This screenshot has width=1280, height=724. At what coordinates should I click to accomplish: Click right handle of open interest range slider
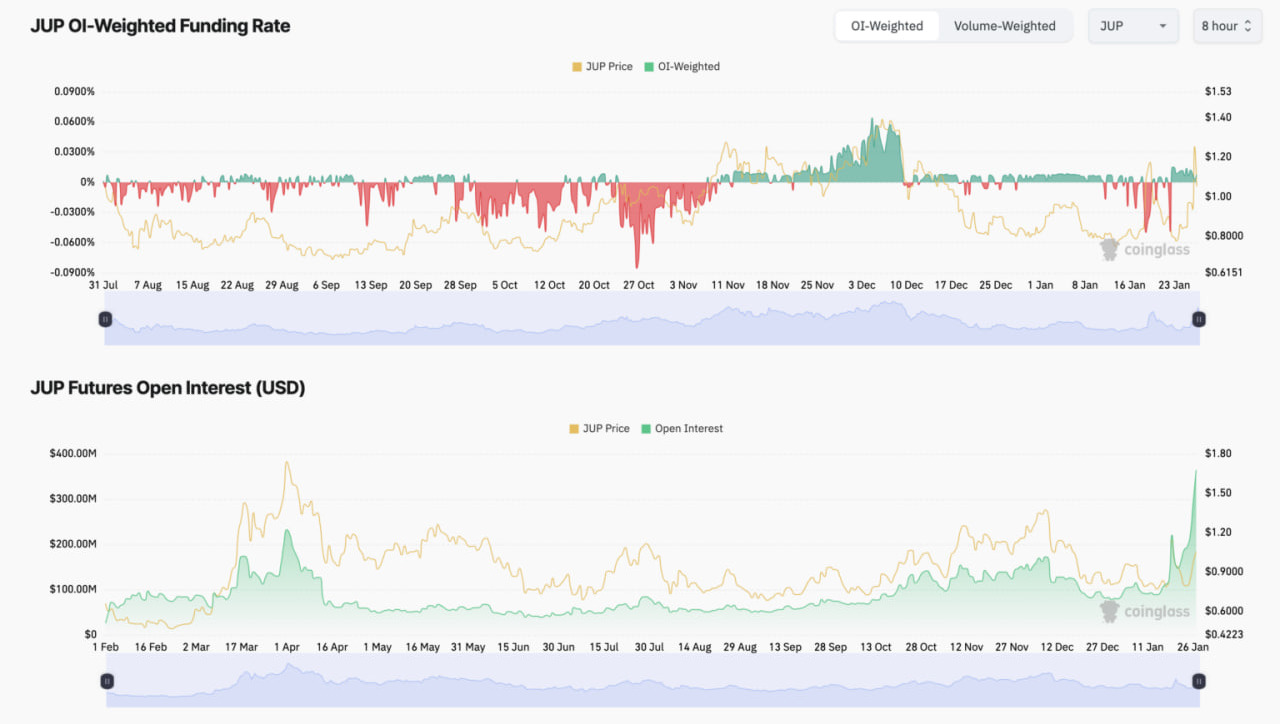1198,681
